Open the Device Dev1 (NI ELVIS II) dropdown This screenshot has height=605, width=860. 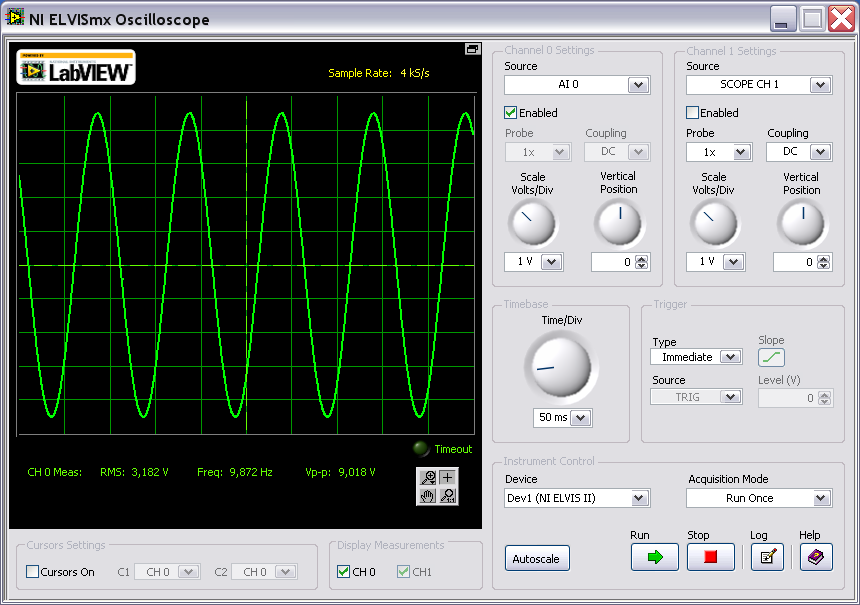pos(577,498)
